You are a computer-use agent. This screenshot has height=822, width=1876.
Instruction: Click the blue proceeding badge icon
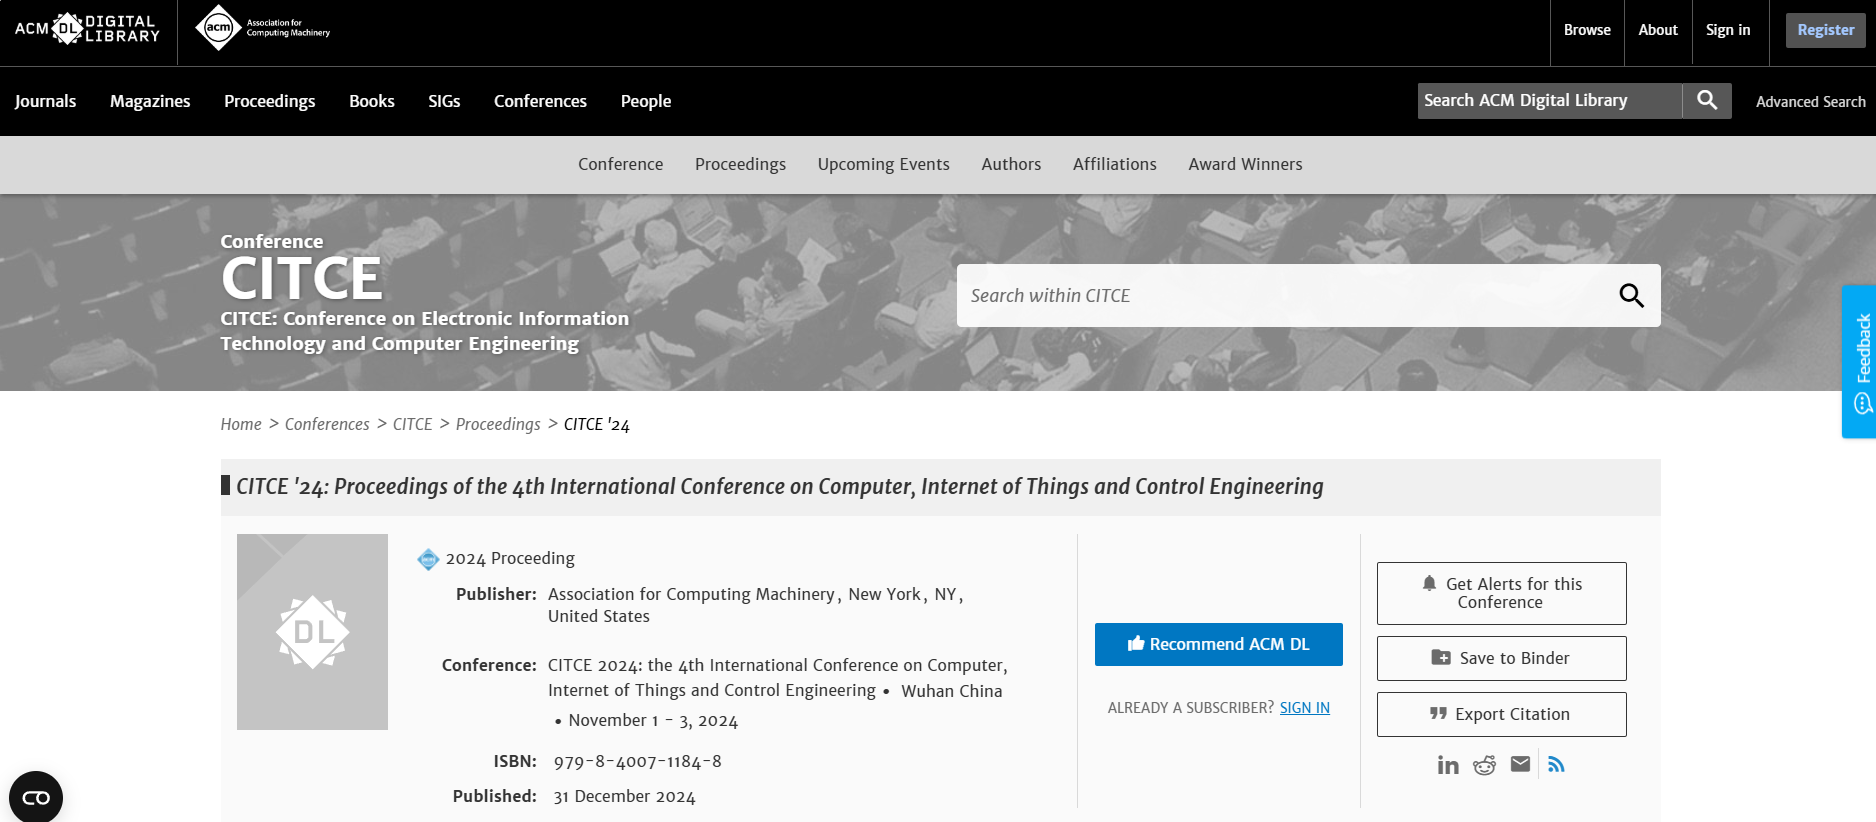pyautogui.click(x=428, y=559)
